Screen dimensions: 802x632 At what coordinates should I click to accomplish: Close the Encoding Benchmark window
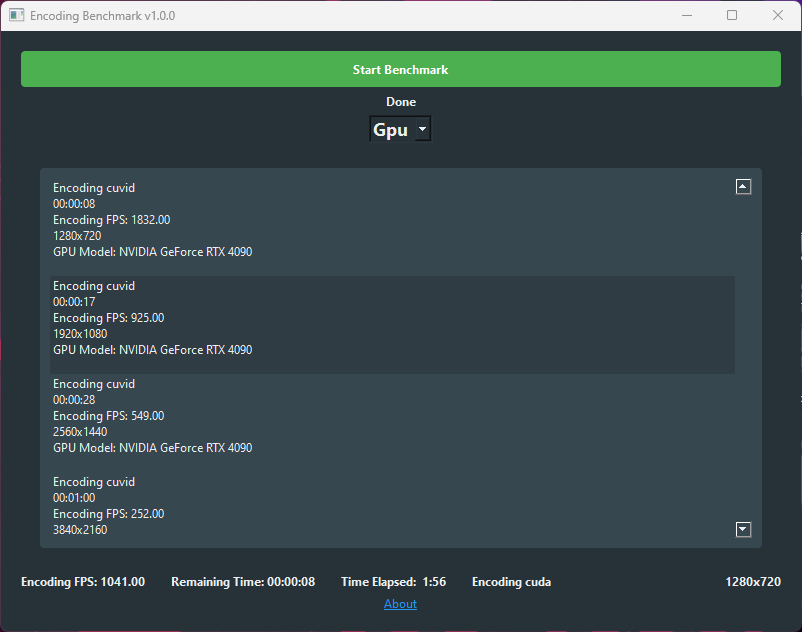[x=778, y=15]
